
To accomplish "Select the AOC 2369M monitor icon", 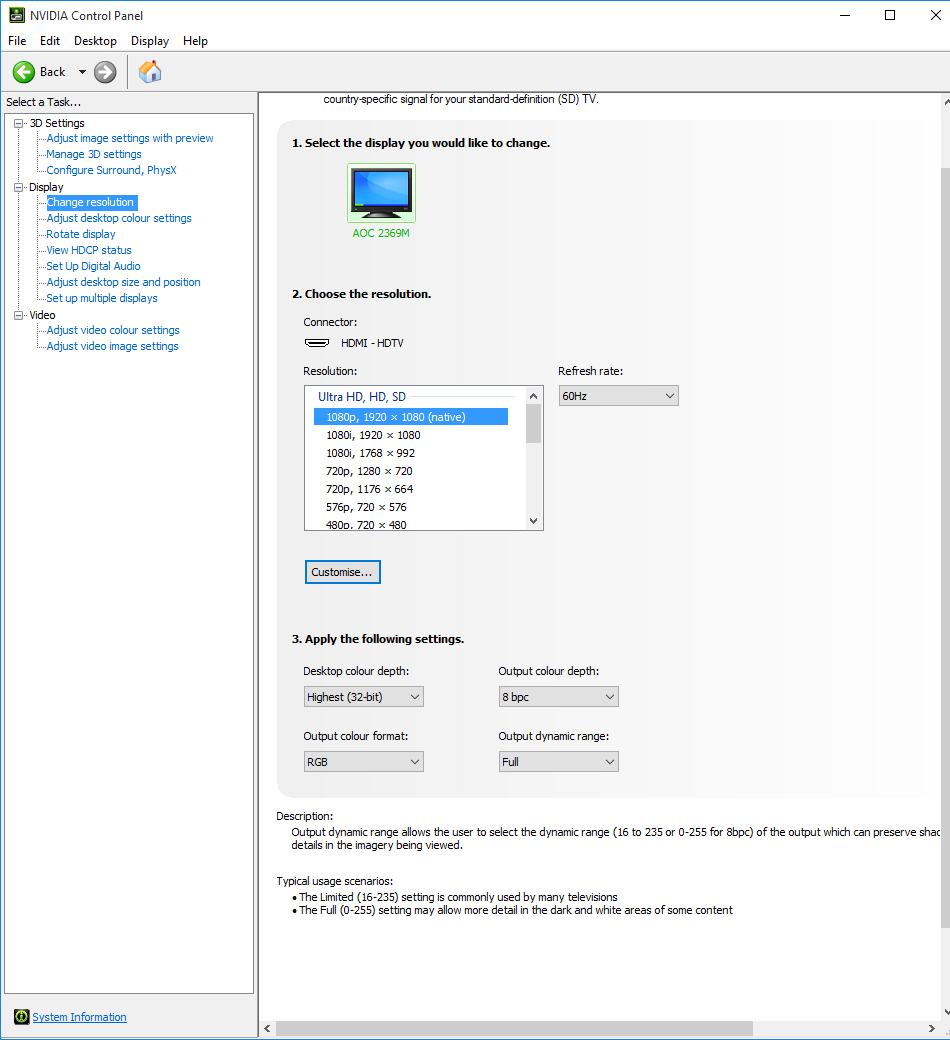I will [x=381, y=193].
